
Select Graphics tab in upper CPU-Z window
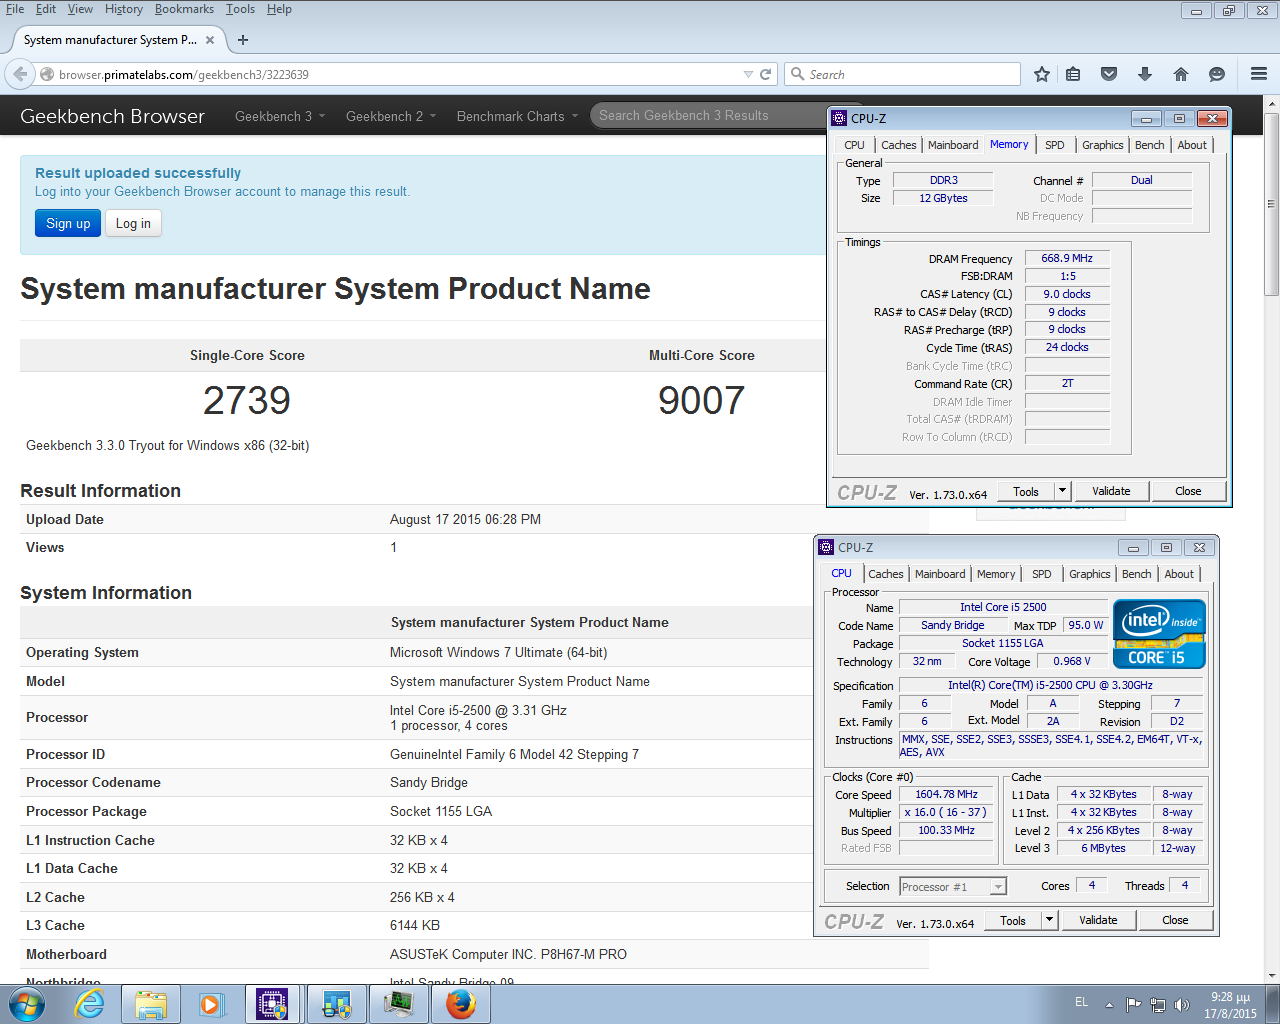[x=1102, y=145]
